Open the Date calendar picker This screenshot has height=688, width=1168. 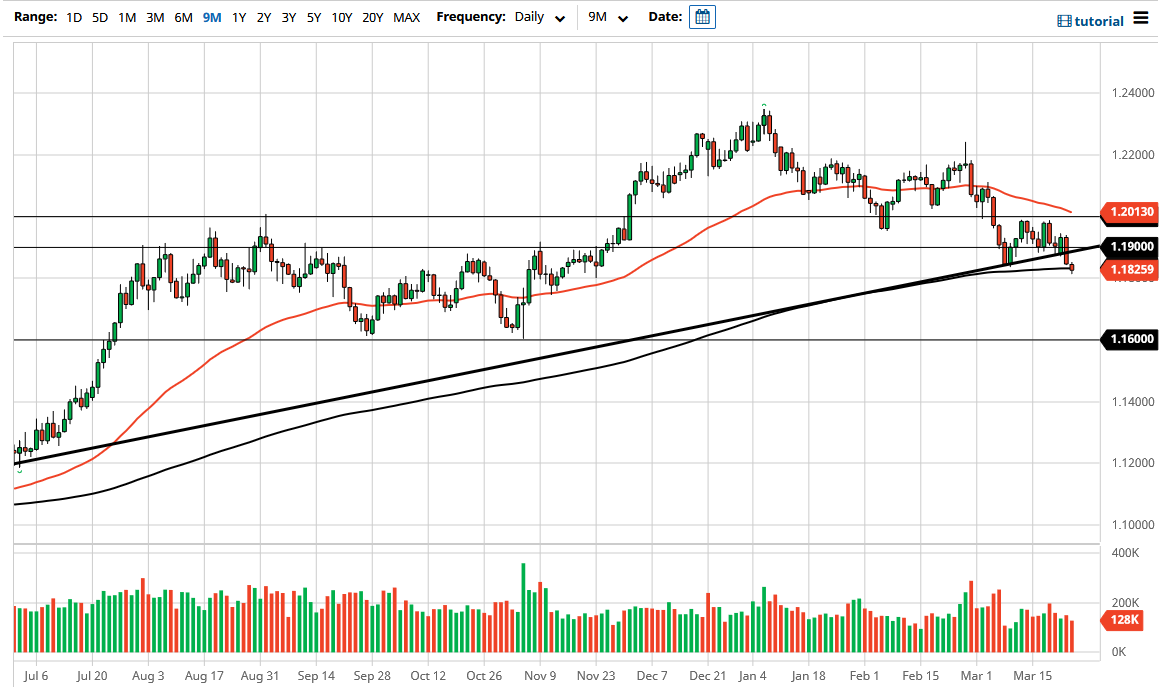pos(701,16)
